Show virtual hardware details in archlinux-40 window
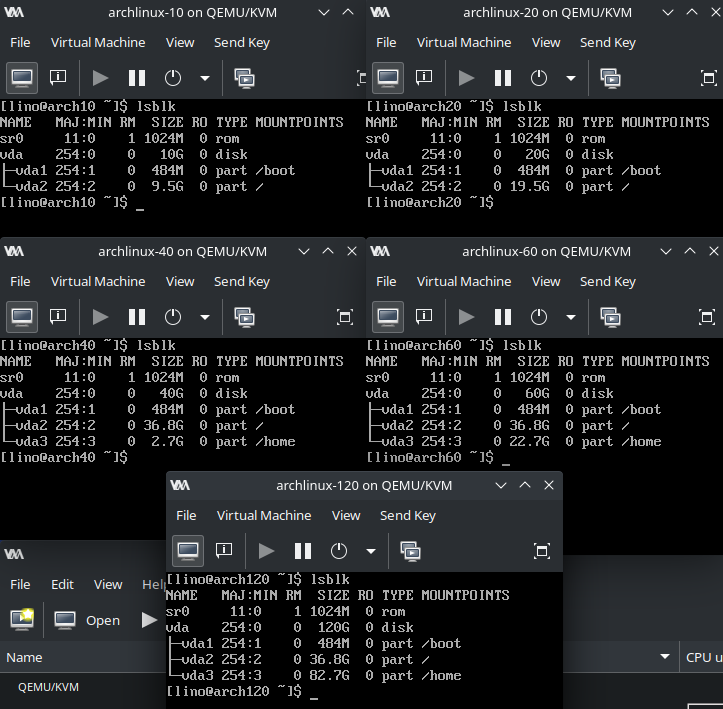 coord(58,317)
